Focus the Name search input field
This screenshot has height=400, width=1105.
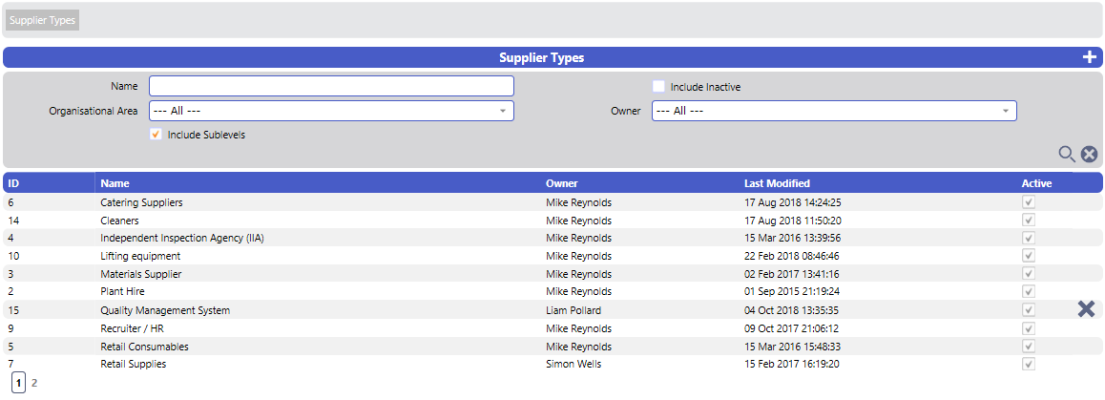(x=331, y=86)
